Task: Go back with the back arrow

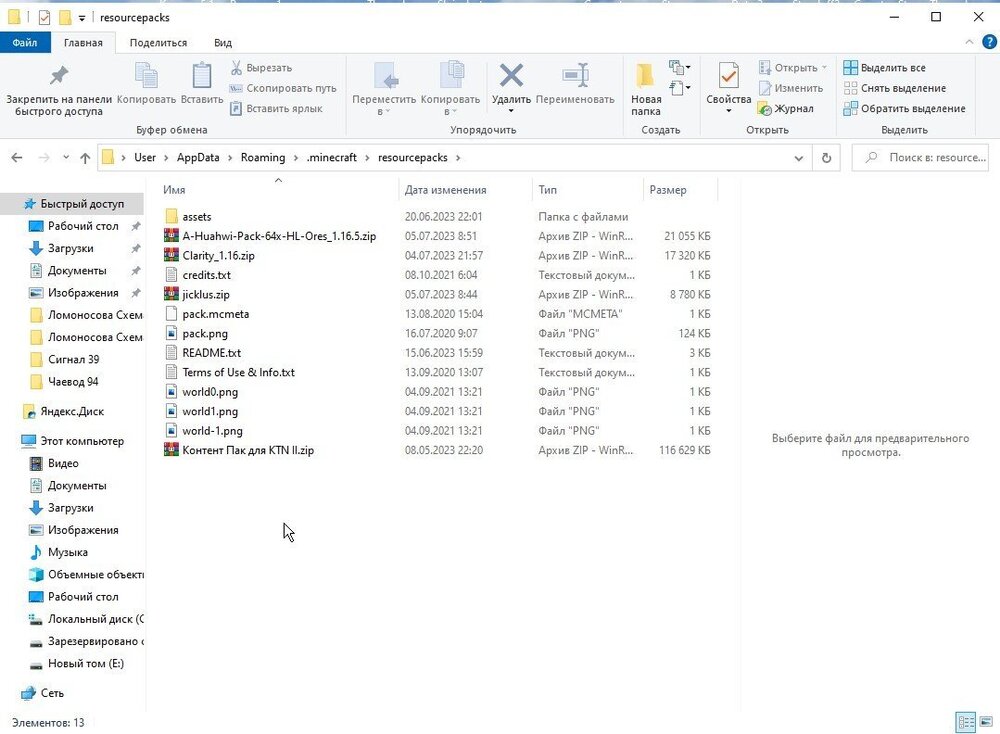Action: 17,158
